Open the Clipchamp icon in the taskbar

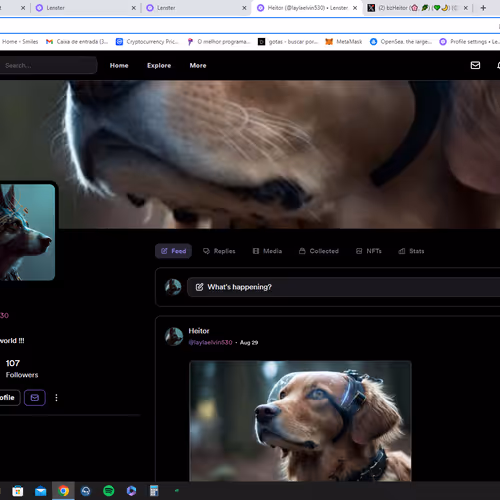(x=131, y=491)
